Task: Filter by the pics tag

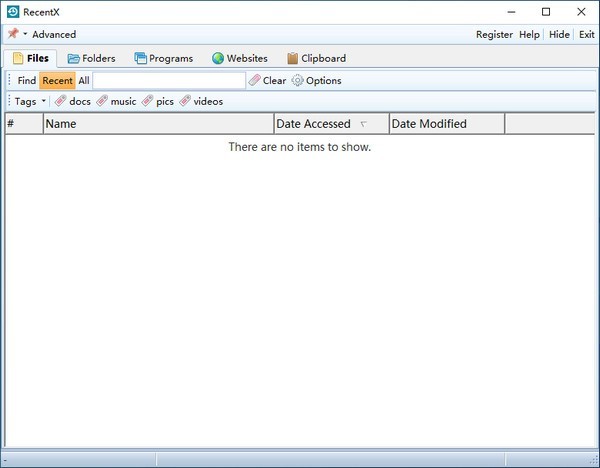Action: click(158, 101)
